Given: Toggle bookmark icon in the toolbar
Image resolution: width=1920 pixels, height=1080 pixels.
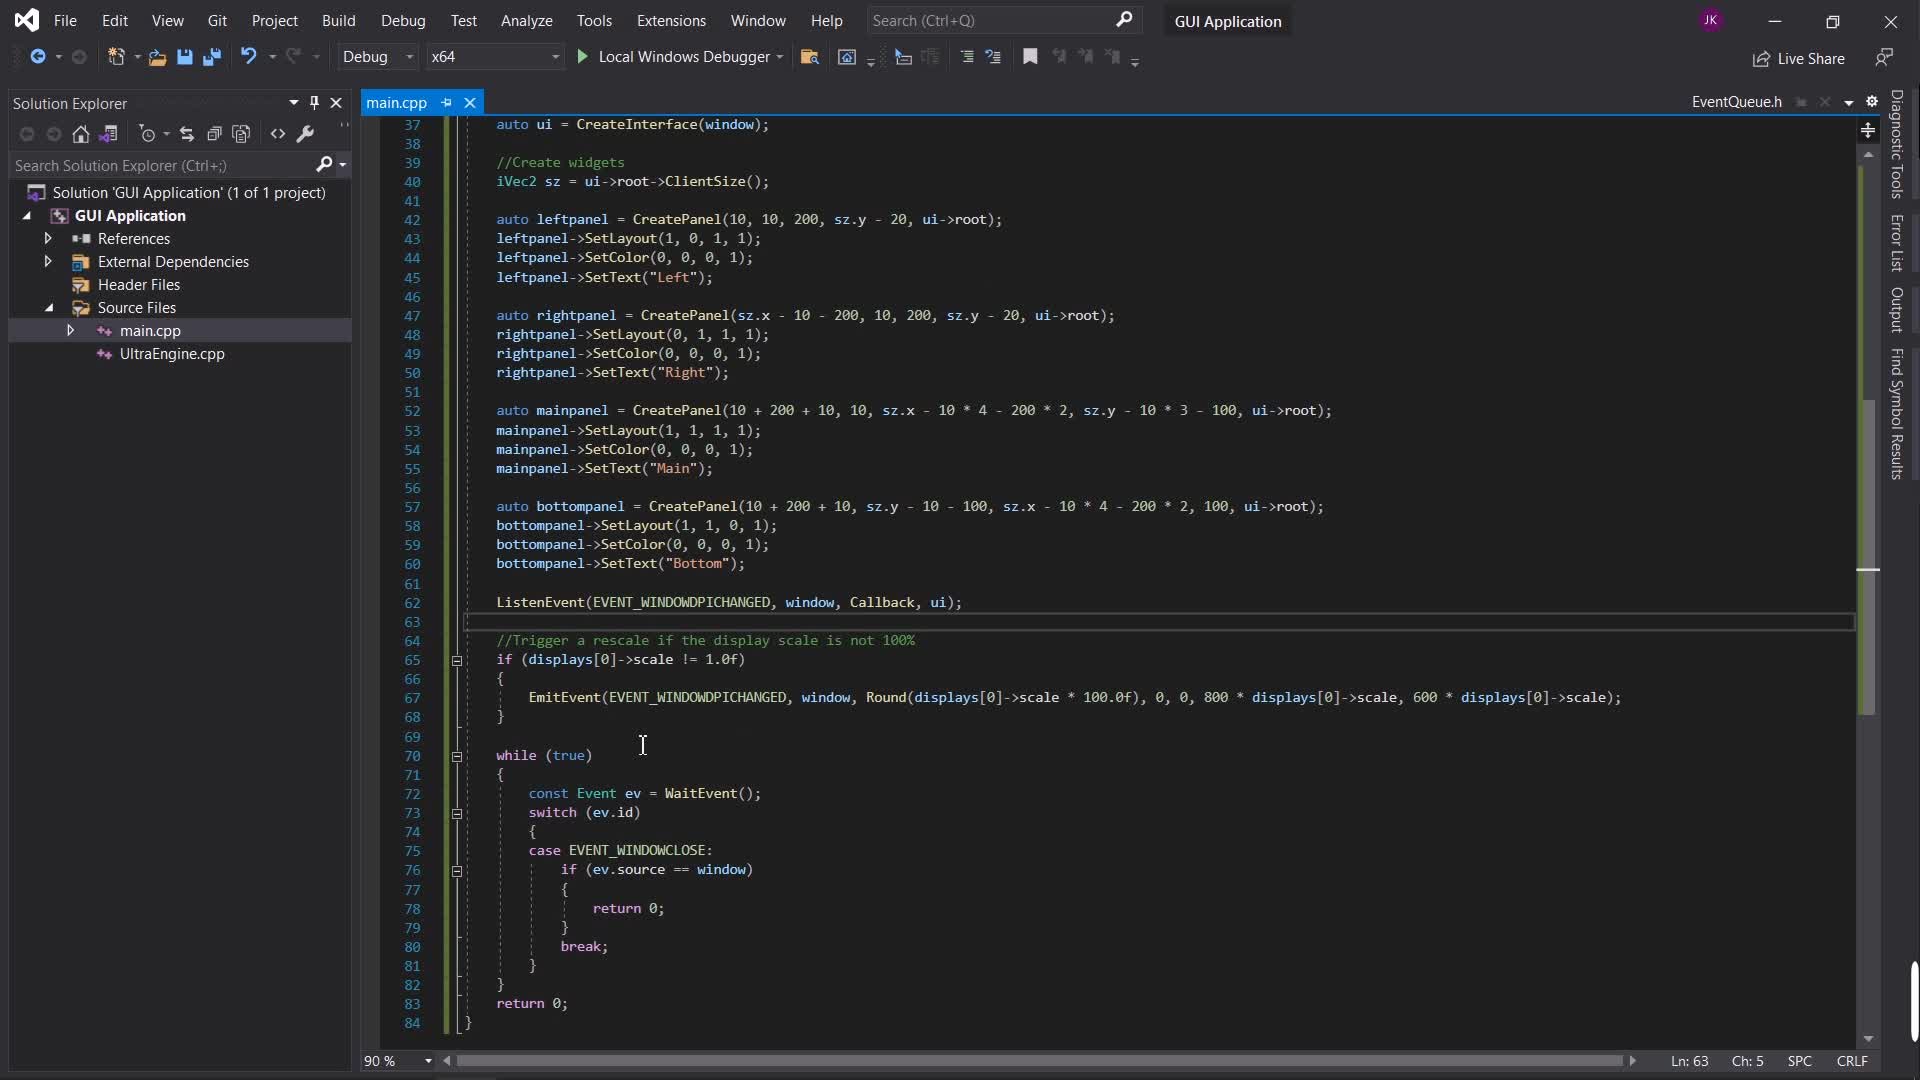Looking at the screenshot, I should coord(1030,57).
